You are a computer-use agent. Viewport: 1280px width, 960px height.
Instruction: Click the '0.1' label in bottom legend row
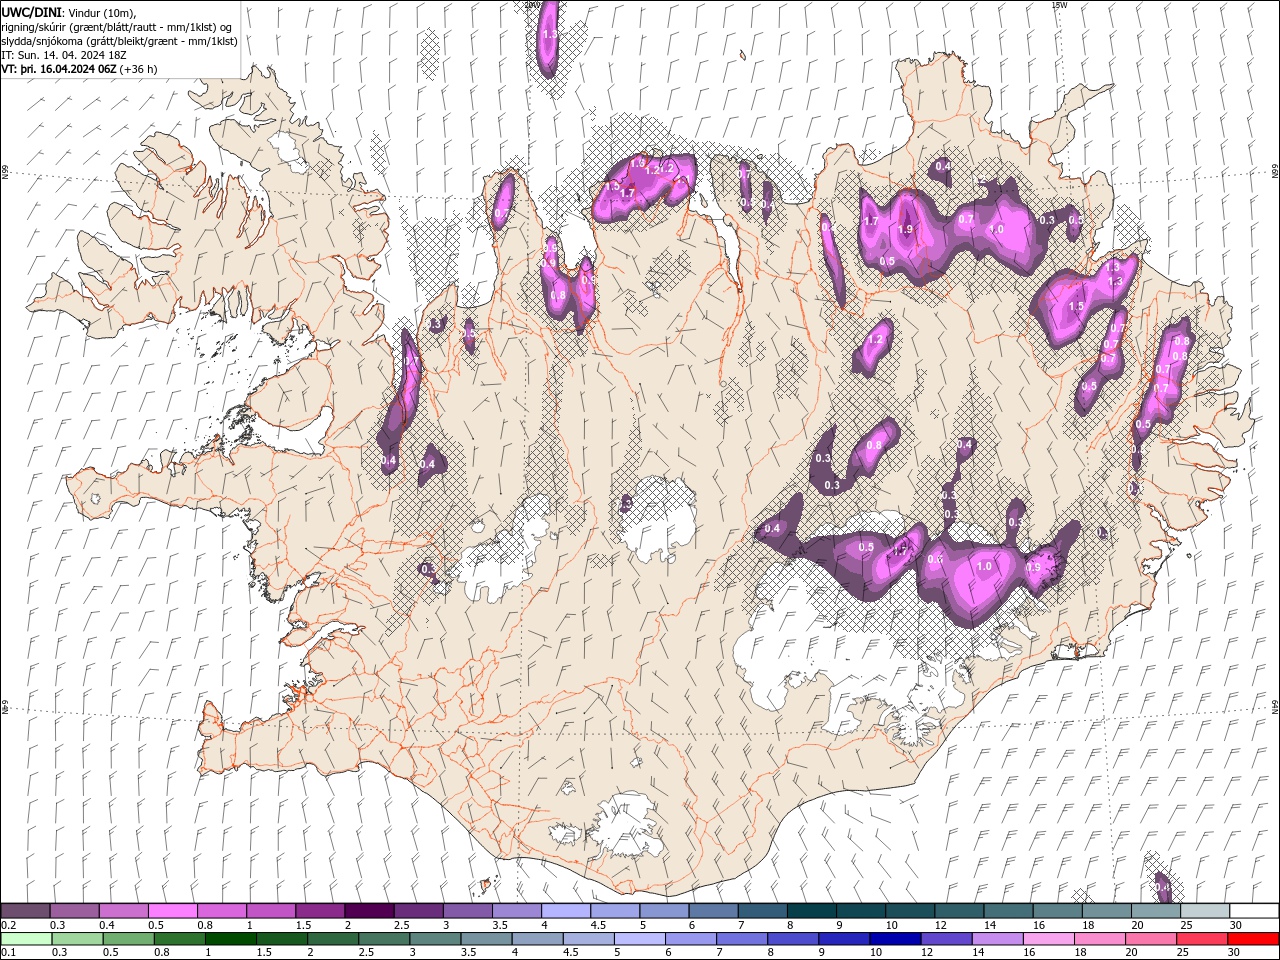pos(9,952)
